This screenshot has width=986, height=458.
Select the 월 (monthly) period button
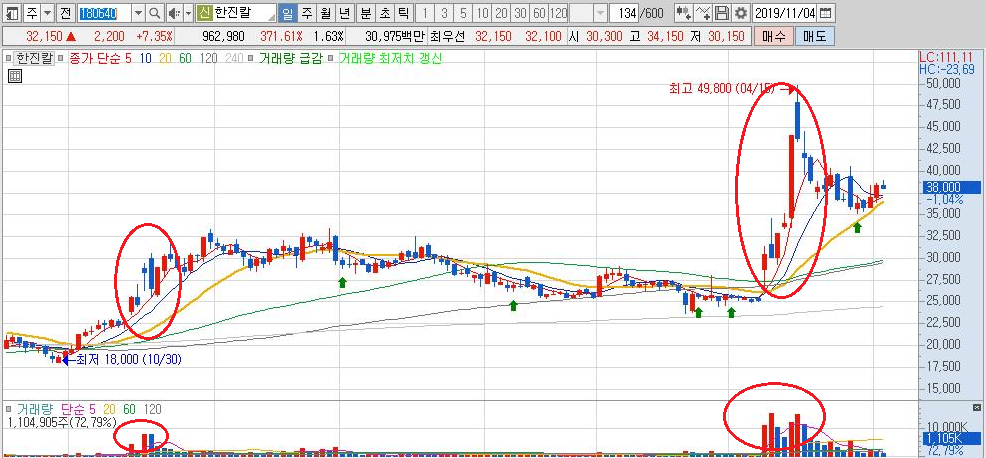point(325,13)
